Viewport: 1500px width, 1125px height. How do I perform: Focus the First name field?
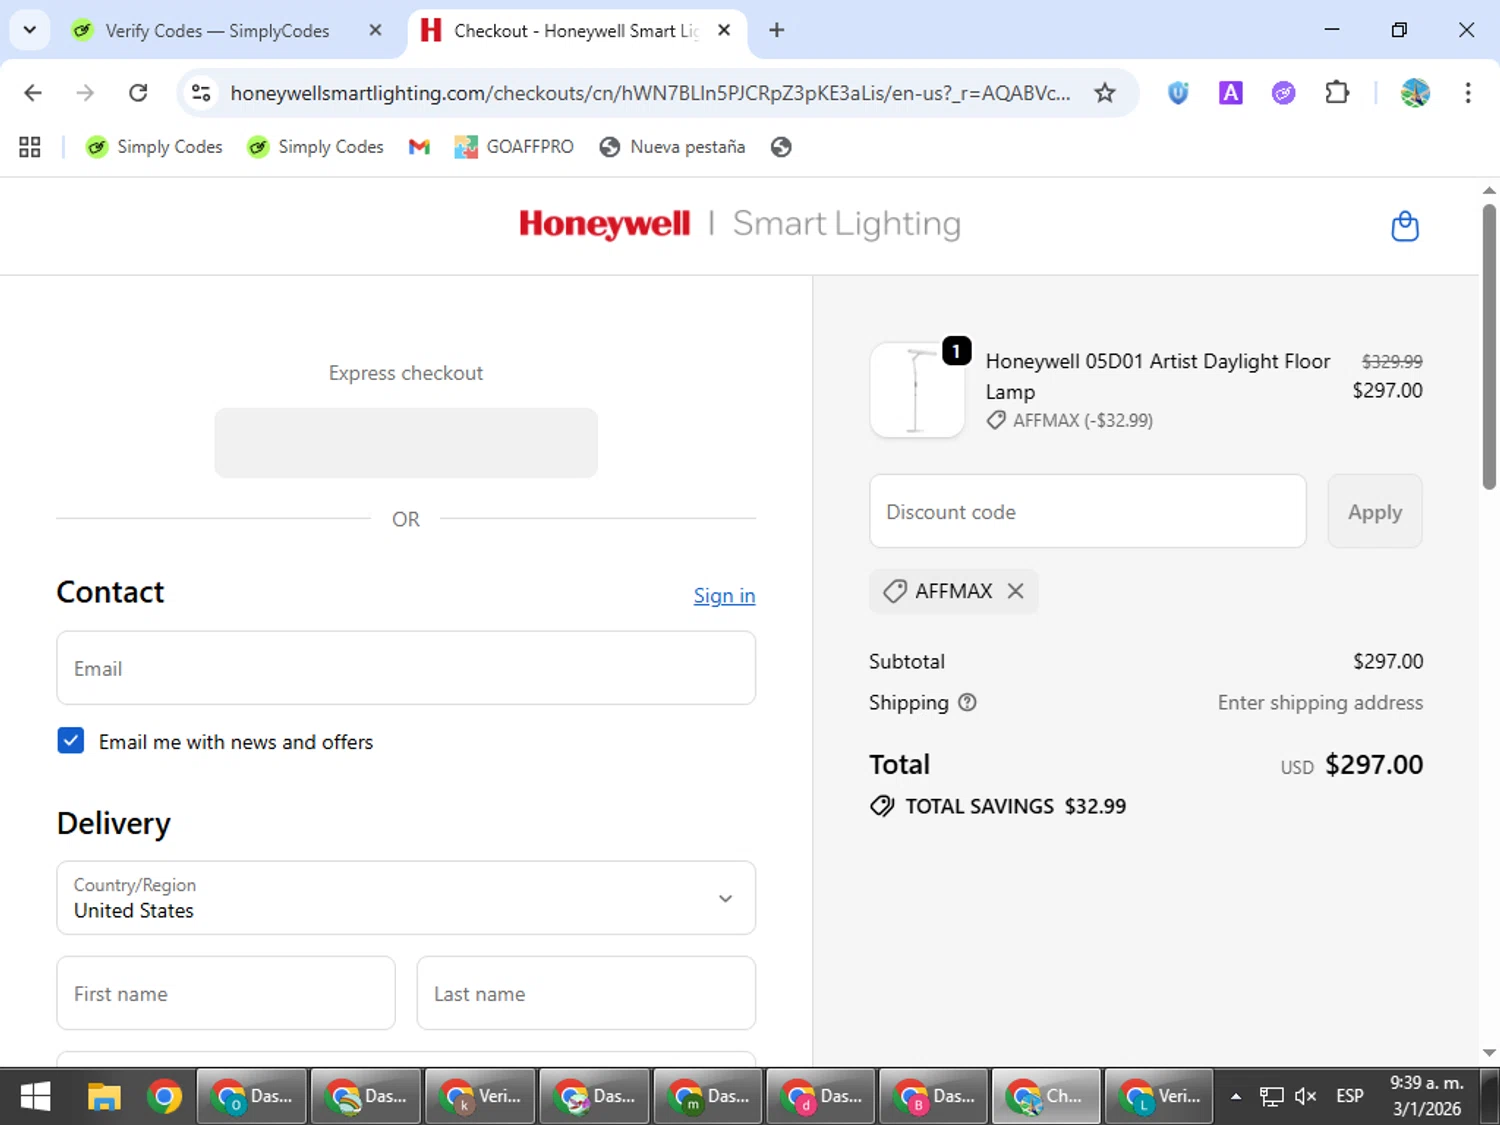pyautogui.click(x=226, y=993)
